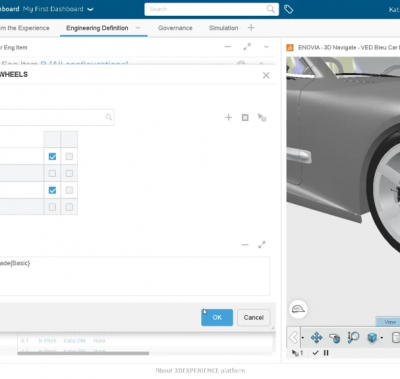Click the round hard hat icon in the 3D viewer
Viewport: 400px width, 379px height.
(x=298, y=310)
